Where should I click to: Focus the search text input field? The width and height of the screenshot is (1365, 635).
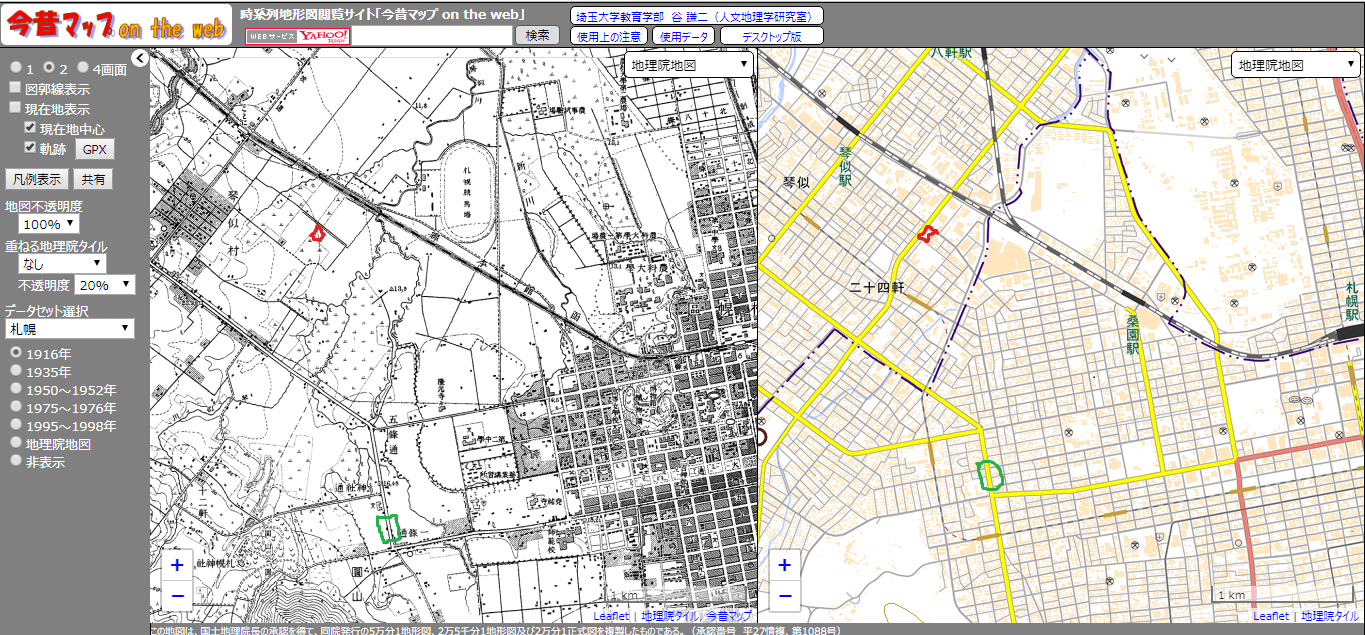(432, 35)
